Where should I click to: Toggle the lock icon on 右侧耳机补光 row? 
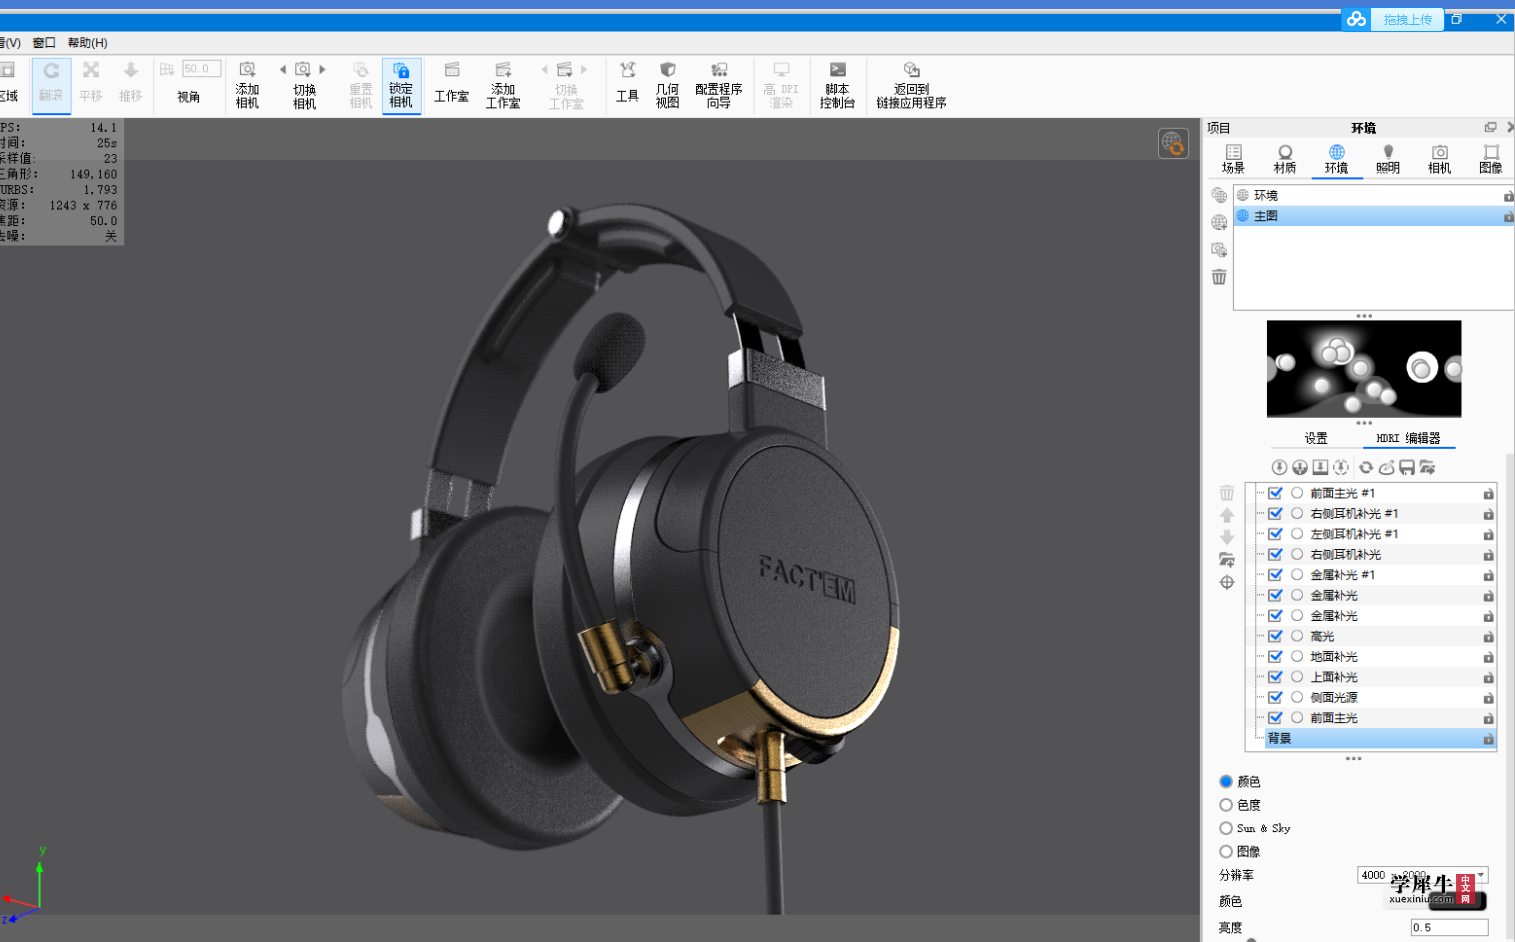click(x=1488, y=555)
